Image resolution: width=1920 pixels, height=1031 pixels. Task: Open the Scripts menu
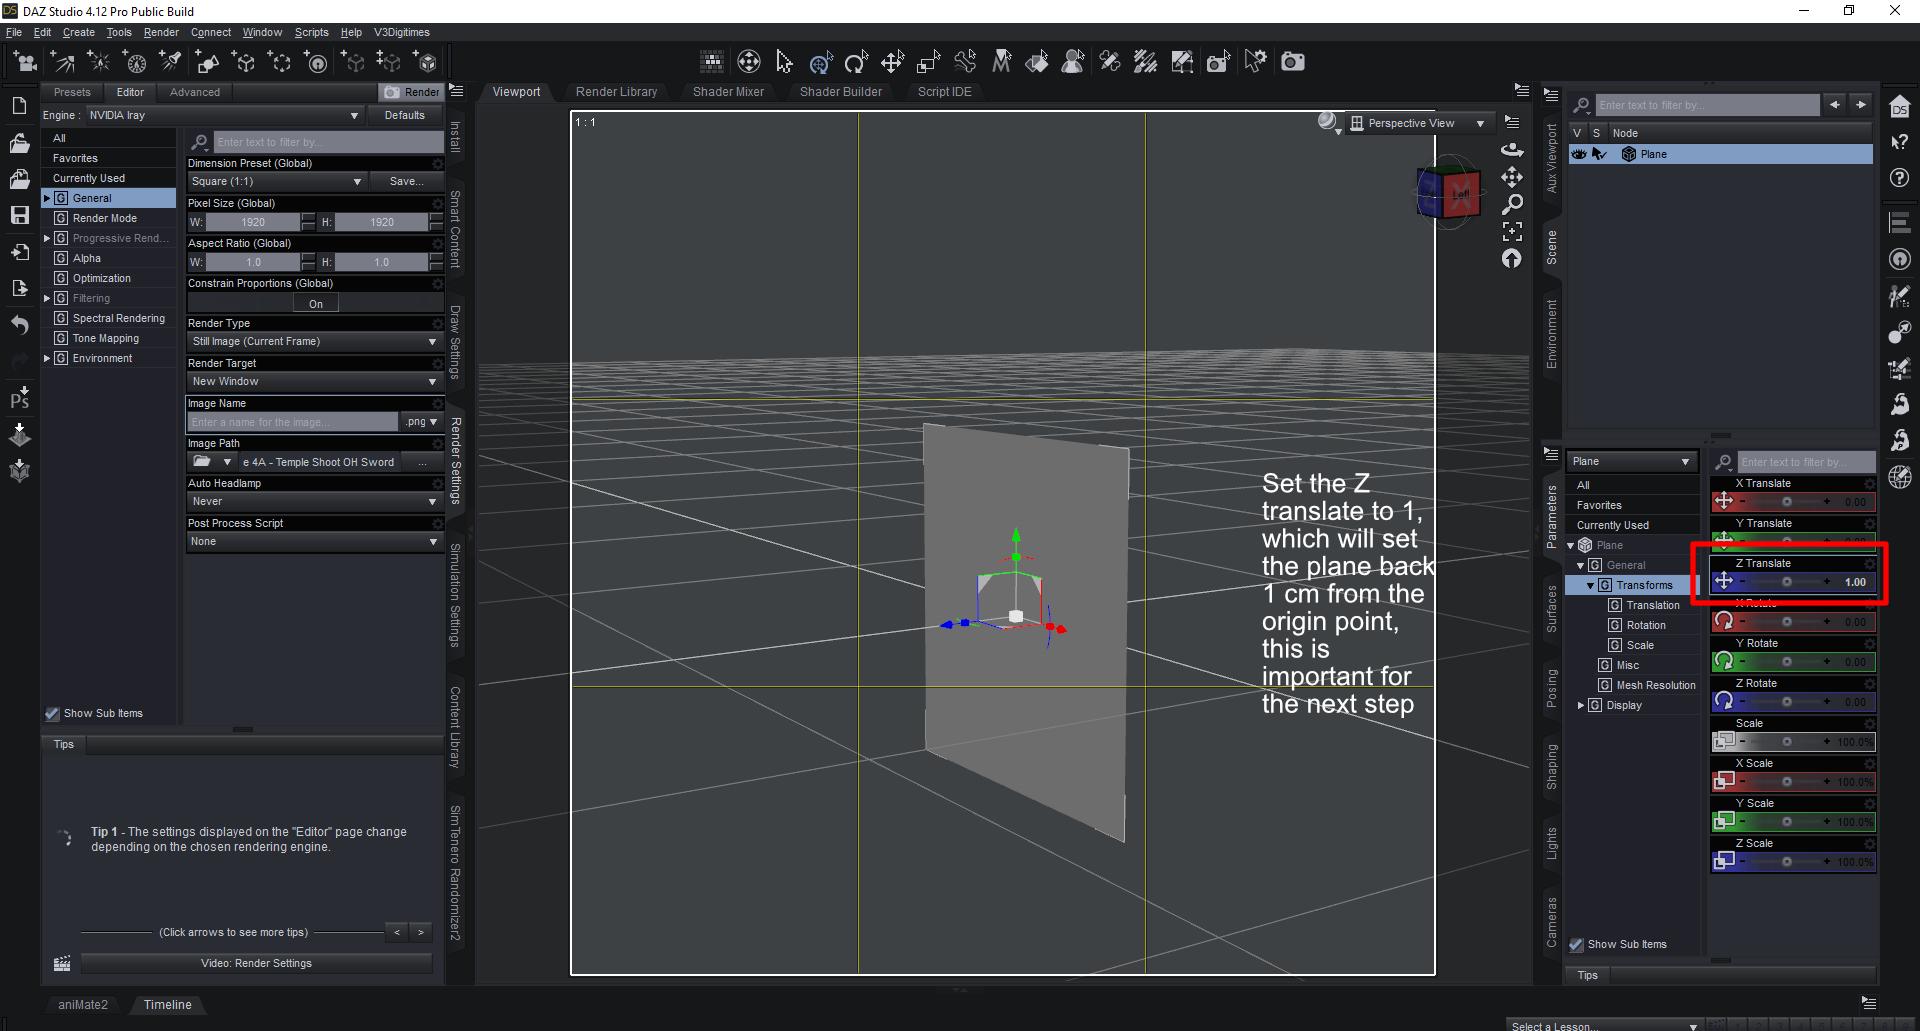[x=311, y=32]
